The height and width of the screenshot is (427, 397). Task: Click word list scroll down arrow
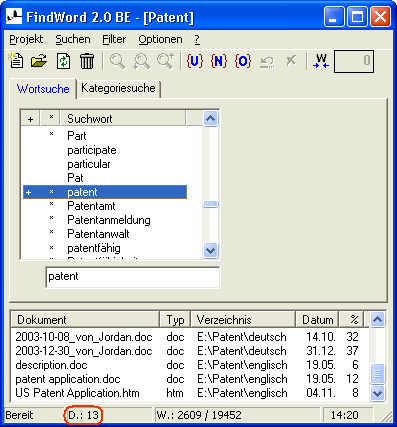(211, 250)
